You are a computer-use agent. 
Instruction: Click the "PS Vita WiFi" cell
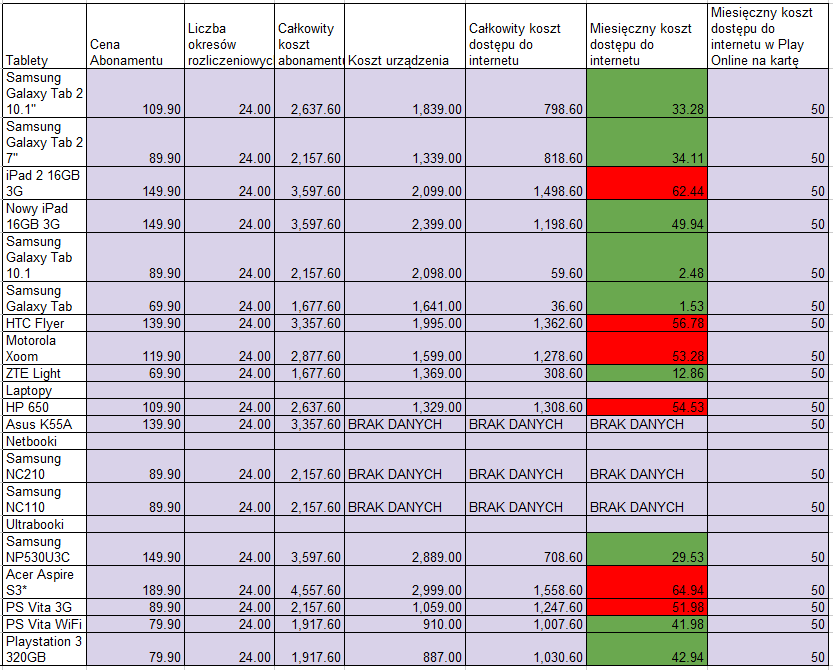pyautogui.click(x=45, y=624)
